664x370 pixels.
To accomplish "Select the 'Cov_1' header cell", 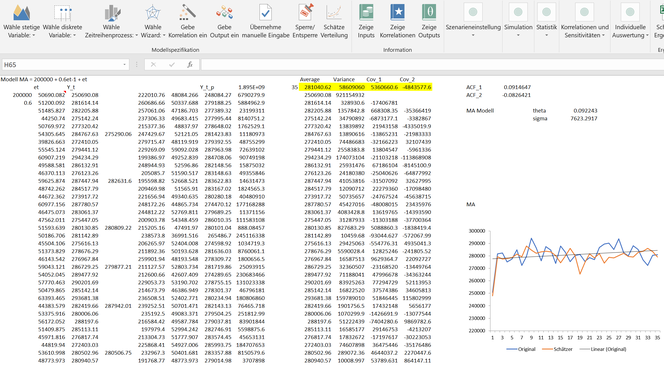I will [374, 79].
